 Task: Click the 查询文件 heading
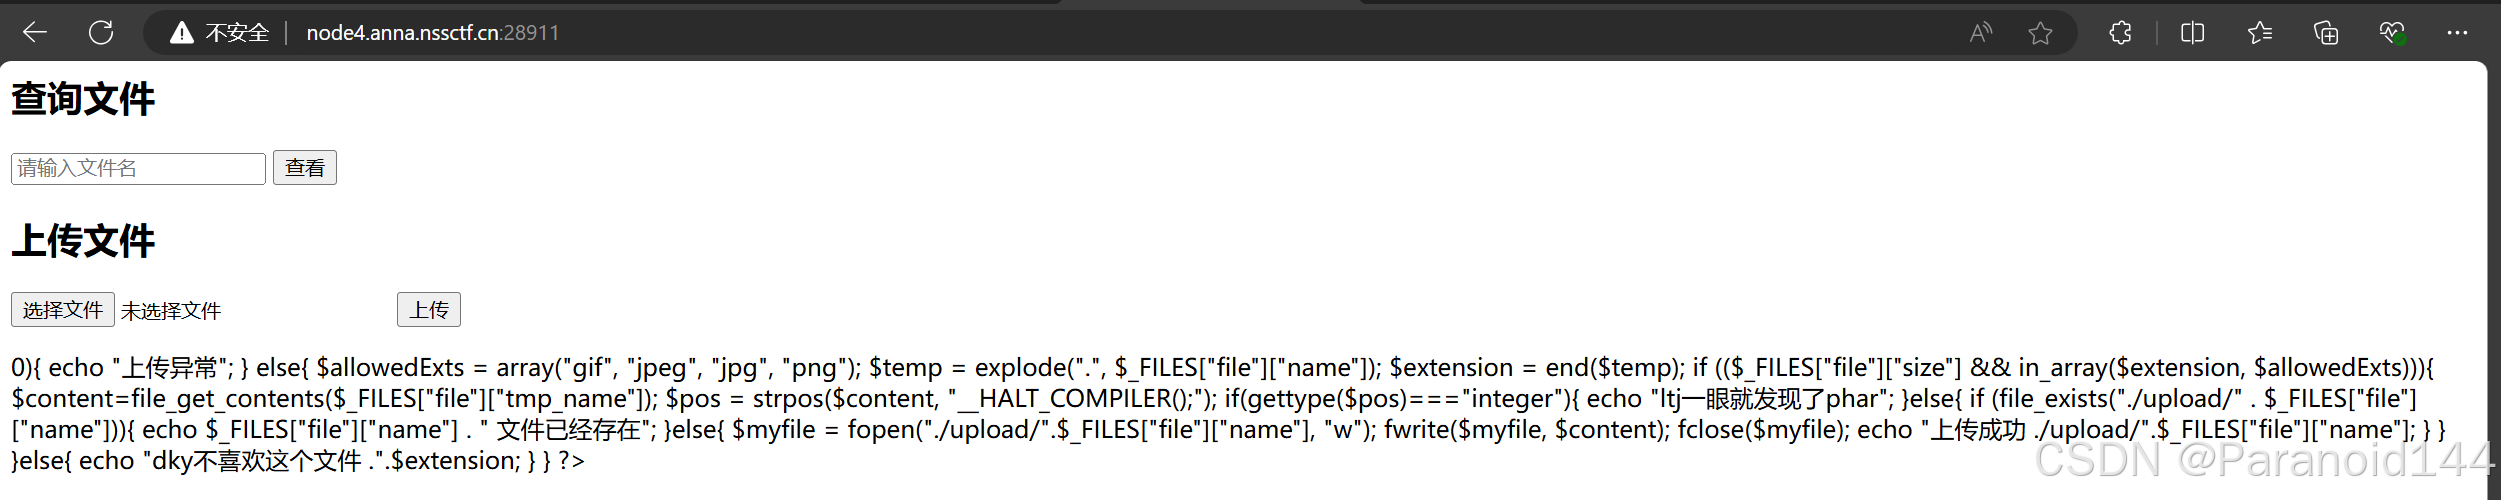pos(83,99)
